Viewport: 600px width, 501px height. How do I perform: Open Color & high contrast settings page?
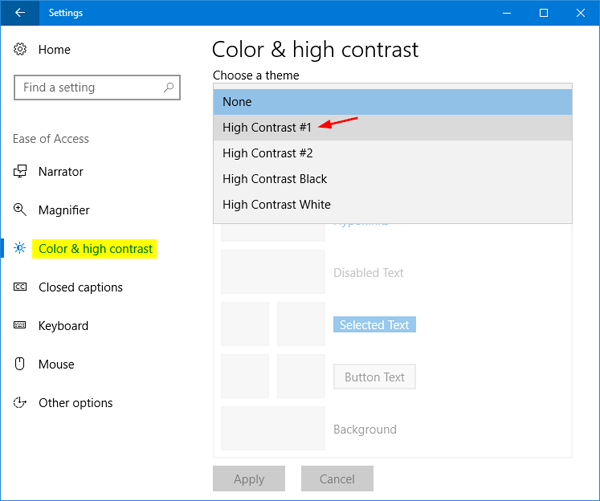[x=96, y=249]
